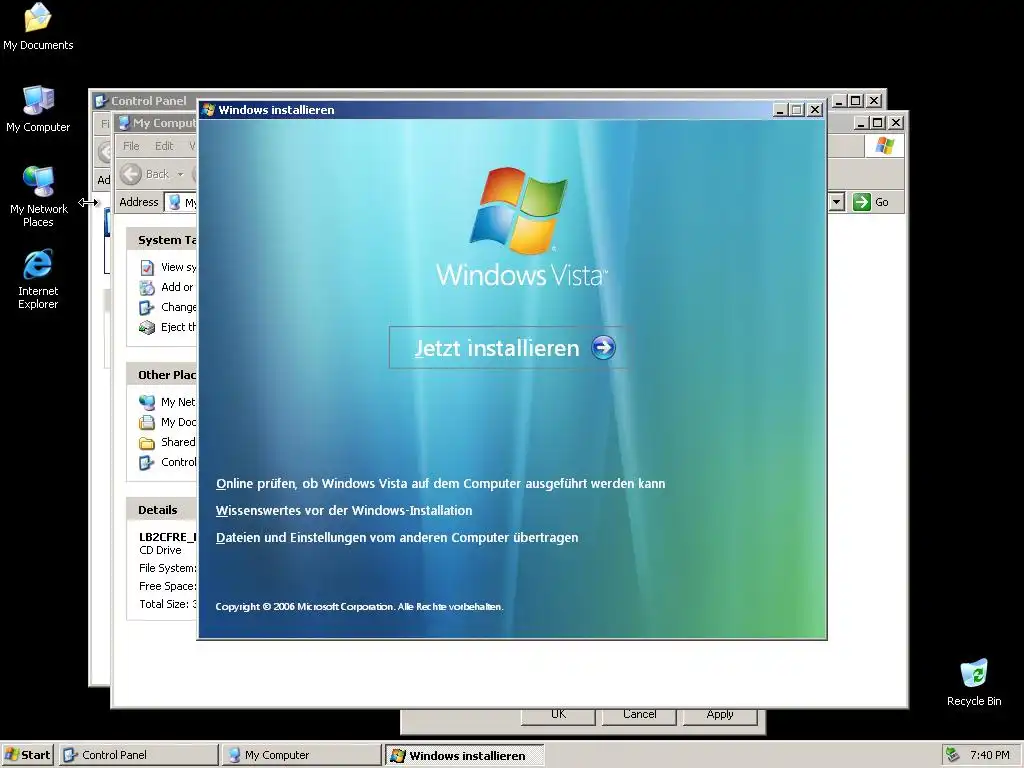
Task: Click the green Go arrow button
Action: point(862,202)
